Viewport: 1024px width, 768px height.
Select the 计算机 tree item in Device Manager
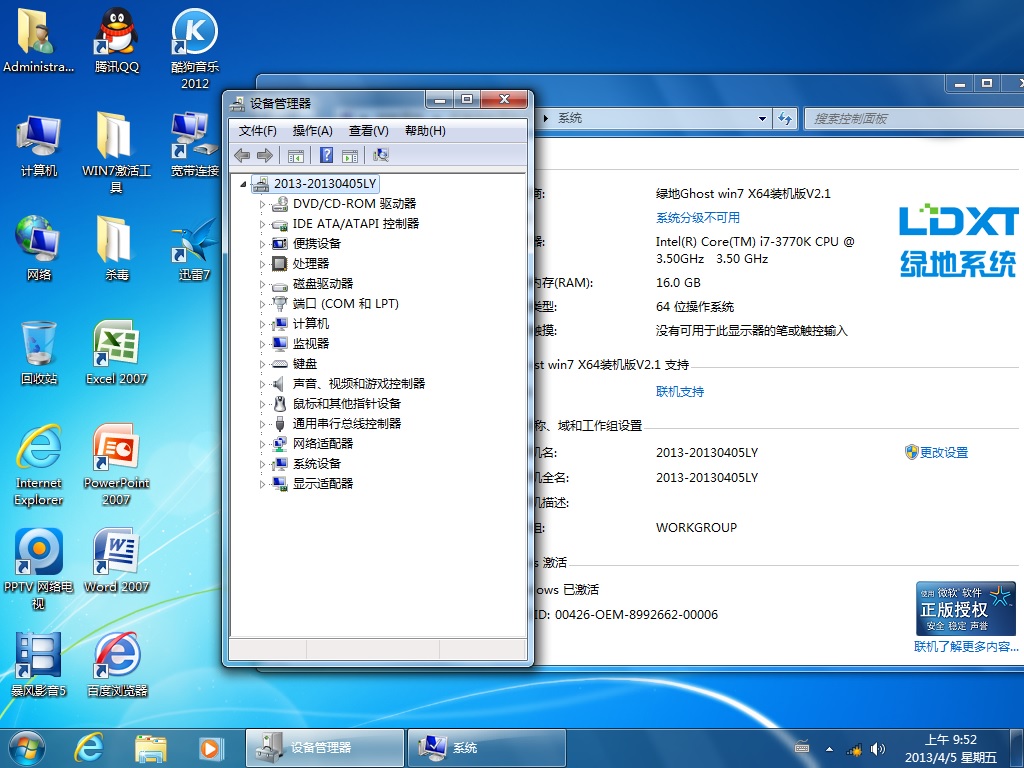click(x=311, y=324)
